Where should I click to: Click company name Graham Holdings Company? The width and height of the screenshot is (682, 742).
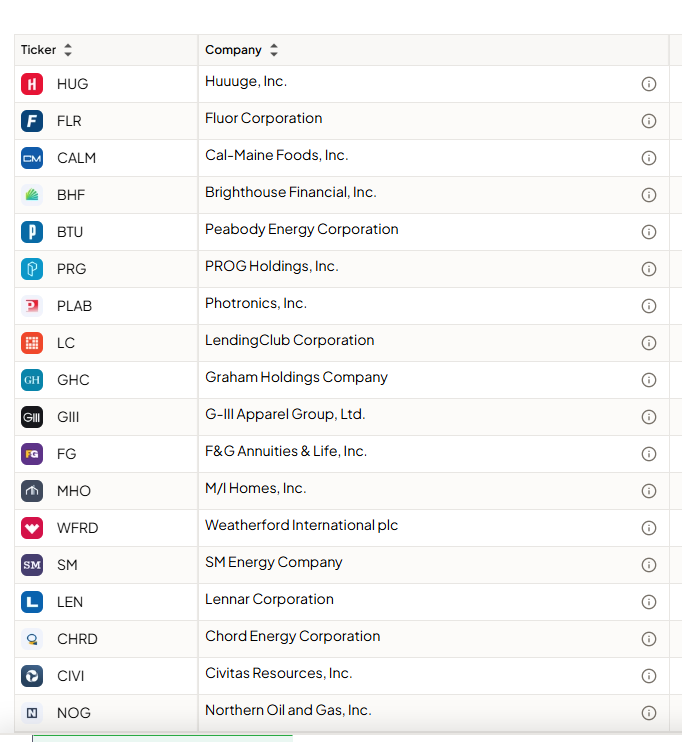click(x=296, y=378)
